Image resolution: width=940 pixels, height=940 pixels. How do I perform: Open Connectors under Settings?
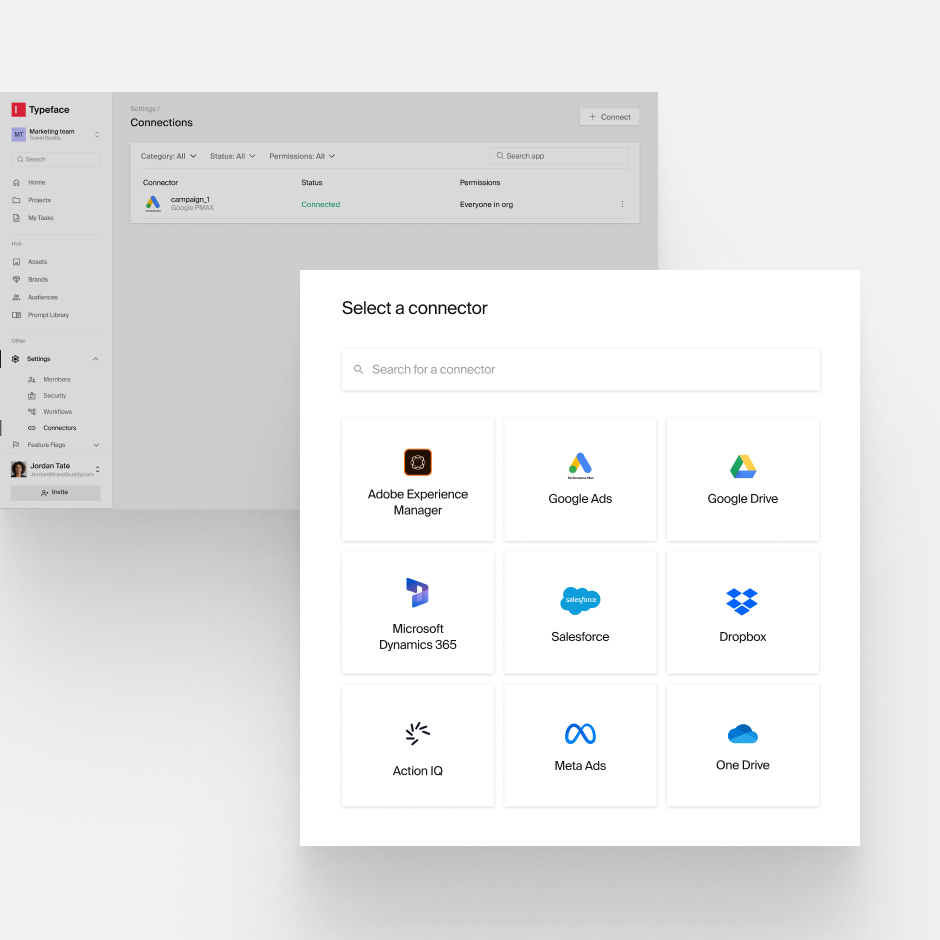click(x=59, y=428)
